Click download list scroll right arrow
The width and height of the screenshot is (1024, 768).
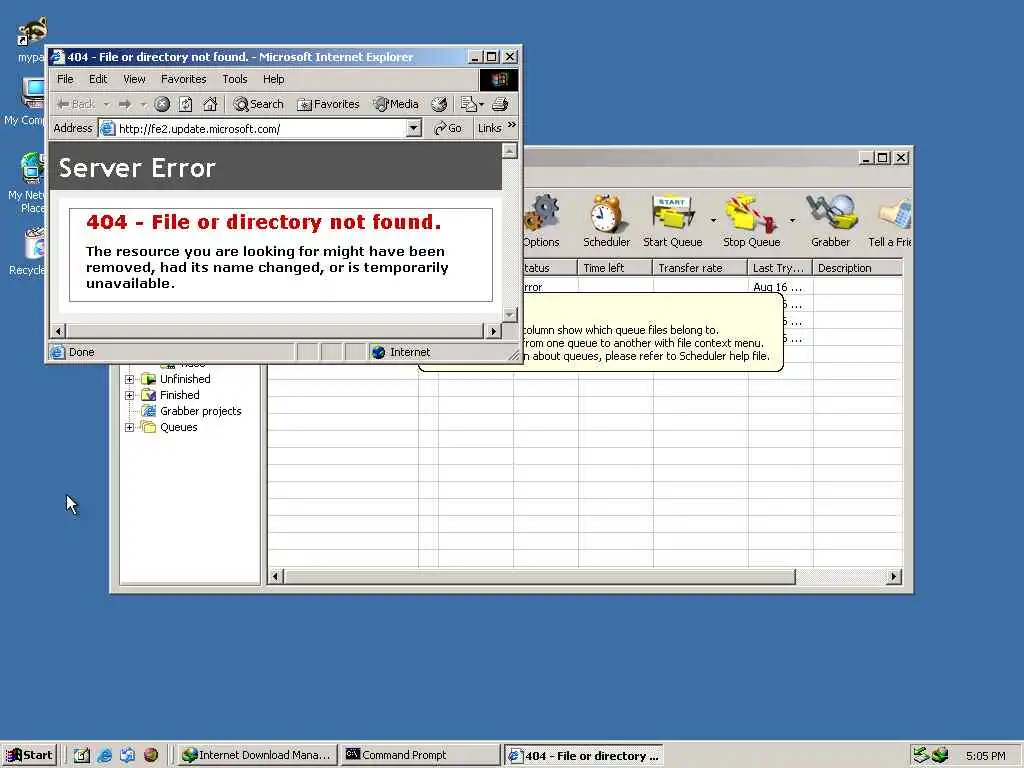click(x=893, y=577)
